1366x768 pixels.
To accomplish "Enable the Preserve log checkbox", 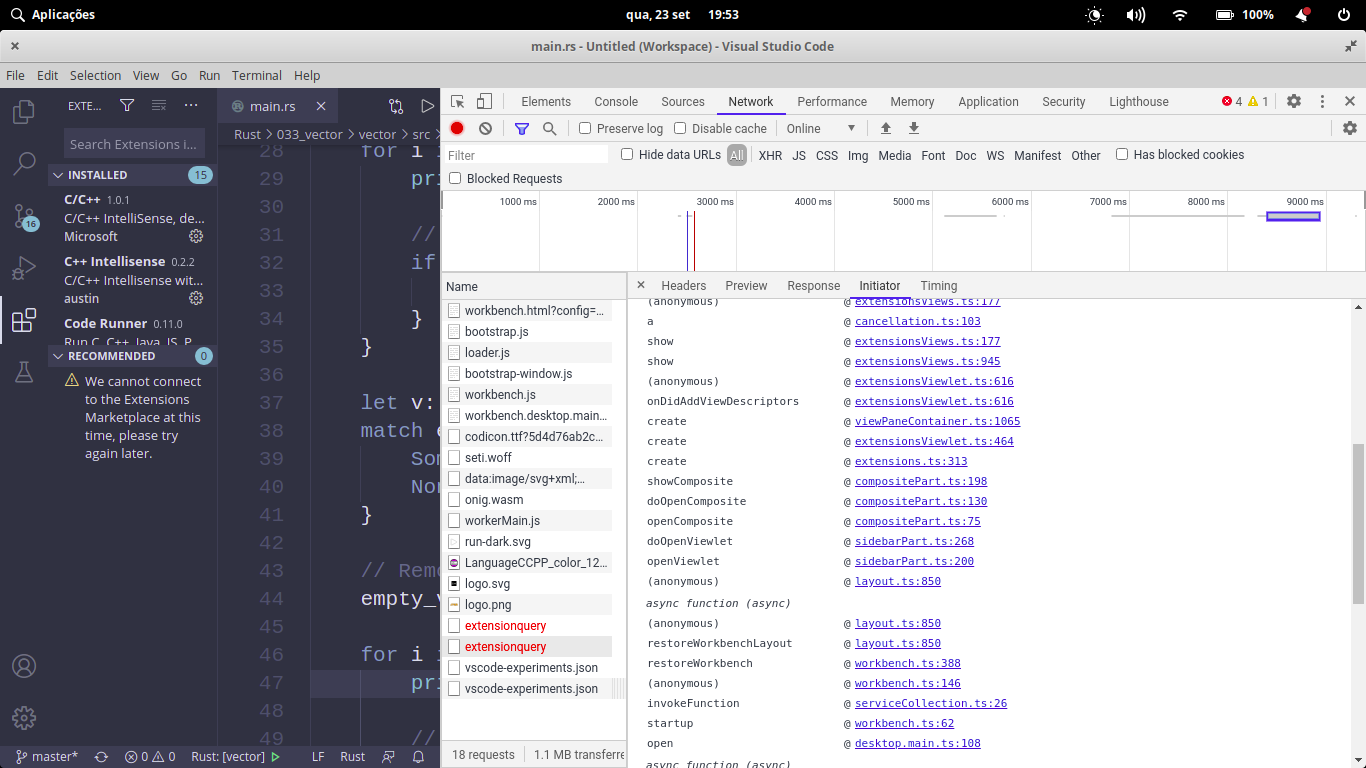I will click(584, 128).
